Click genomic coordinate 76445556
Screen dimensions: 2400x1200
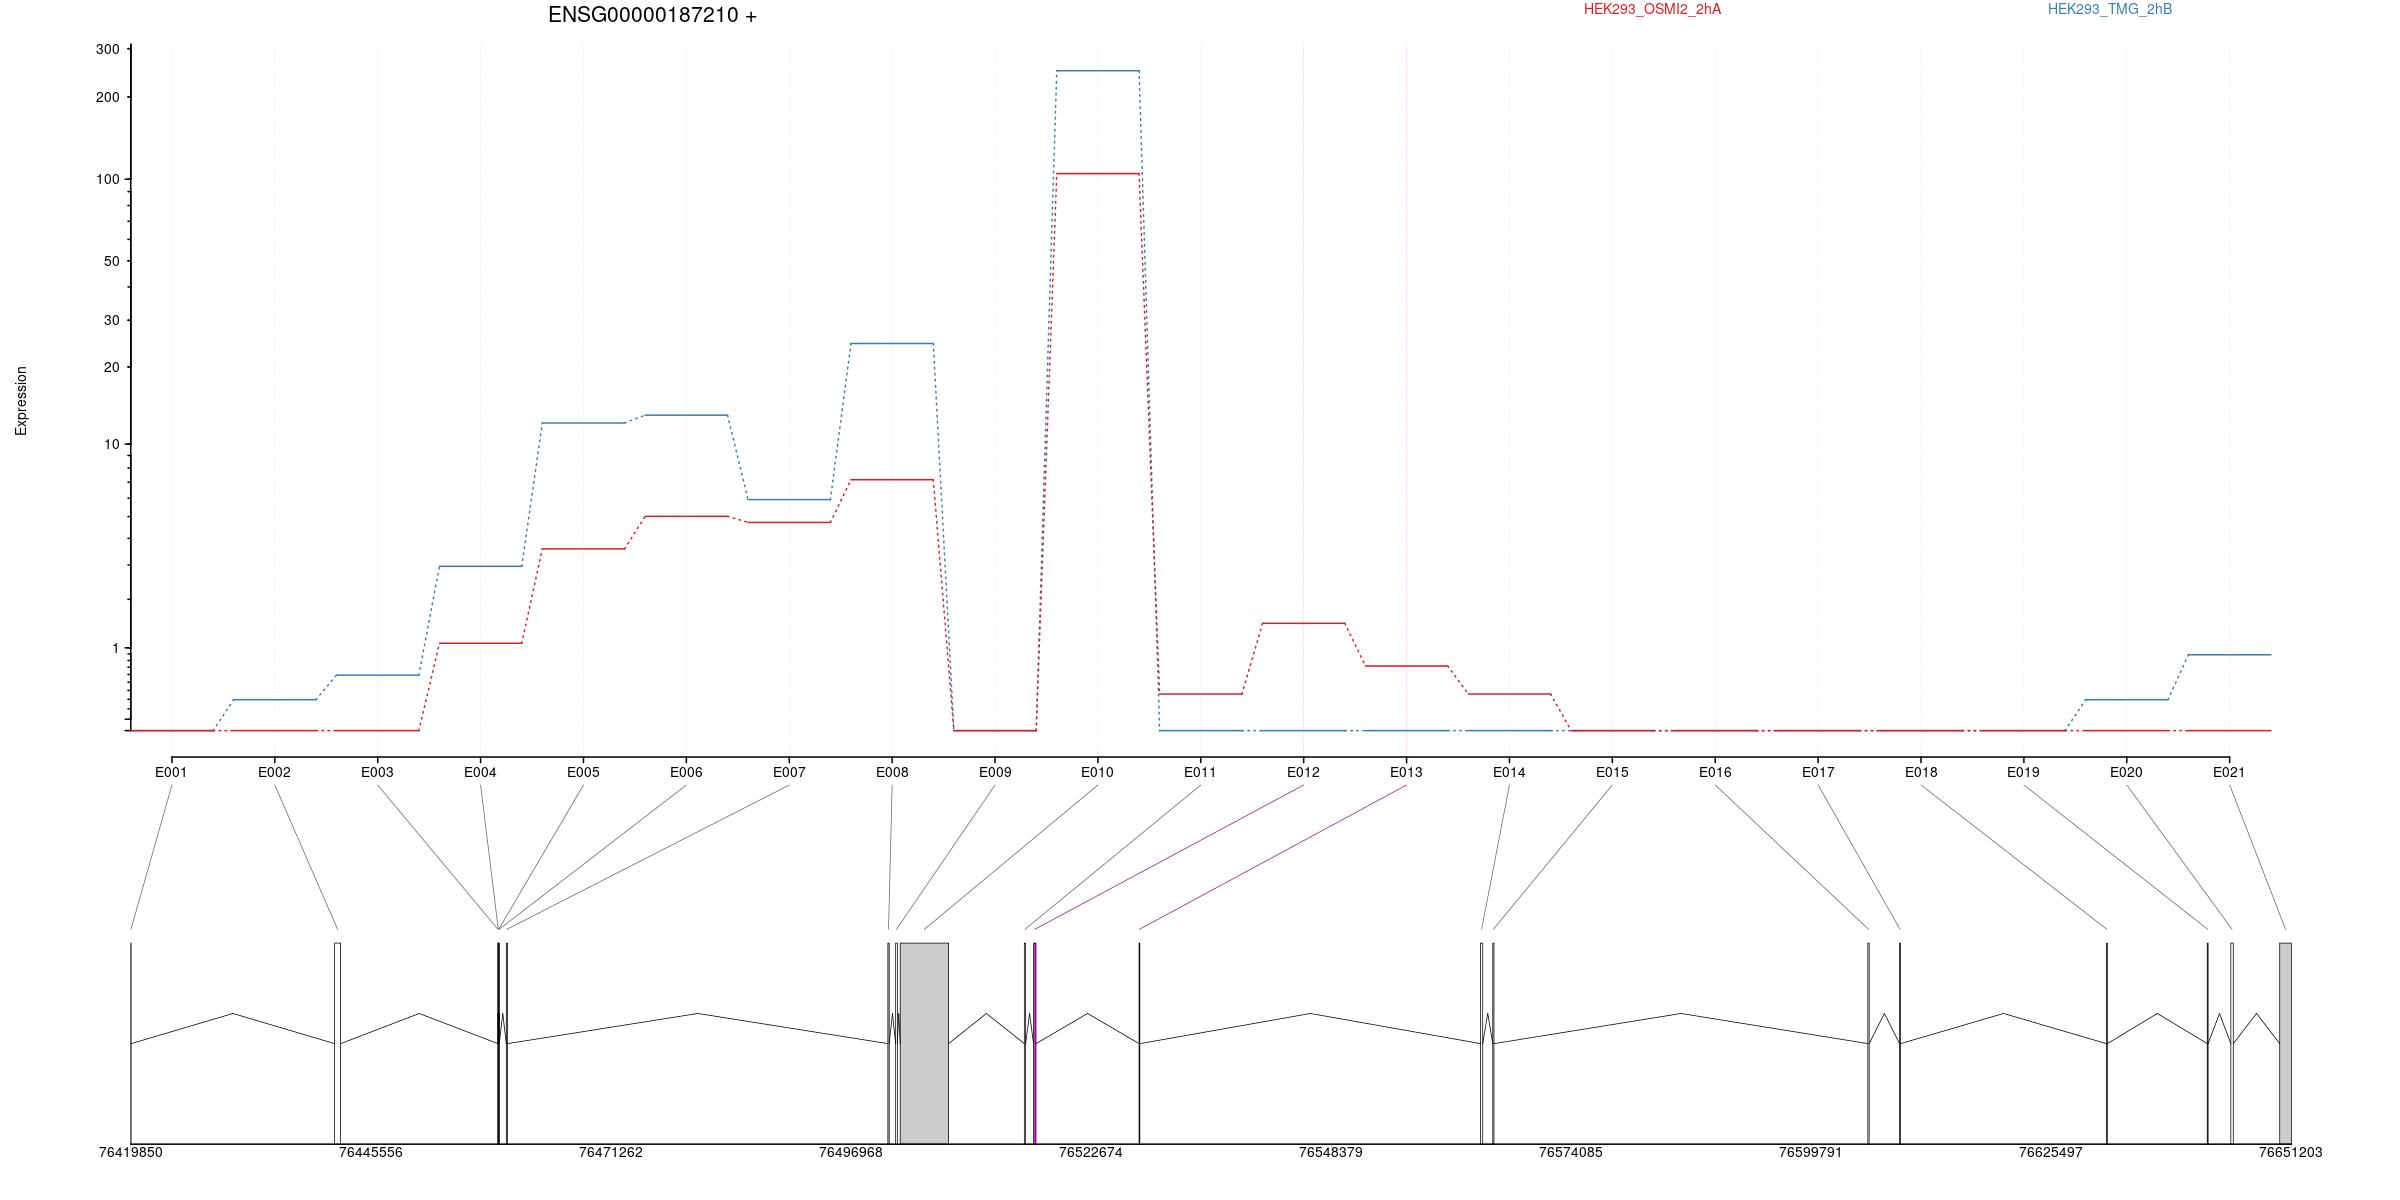point(371,1152)
